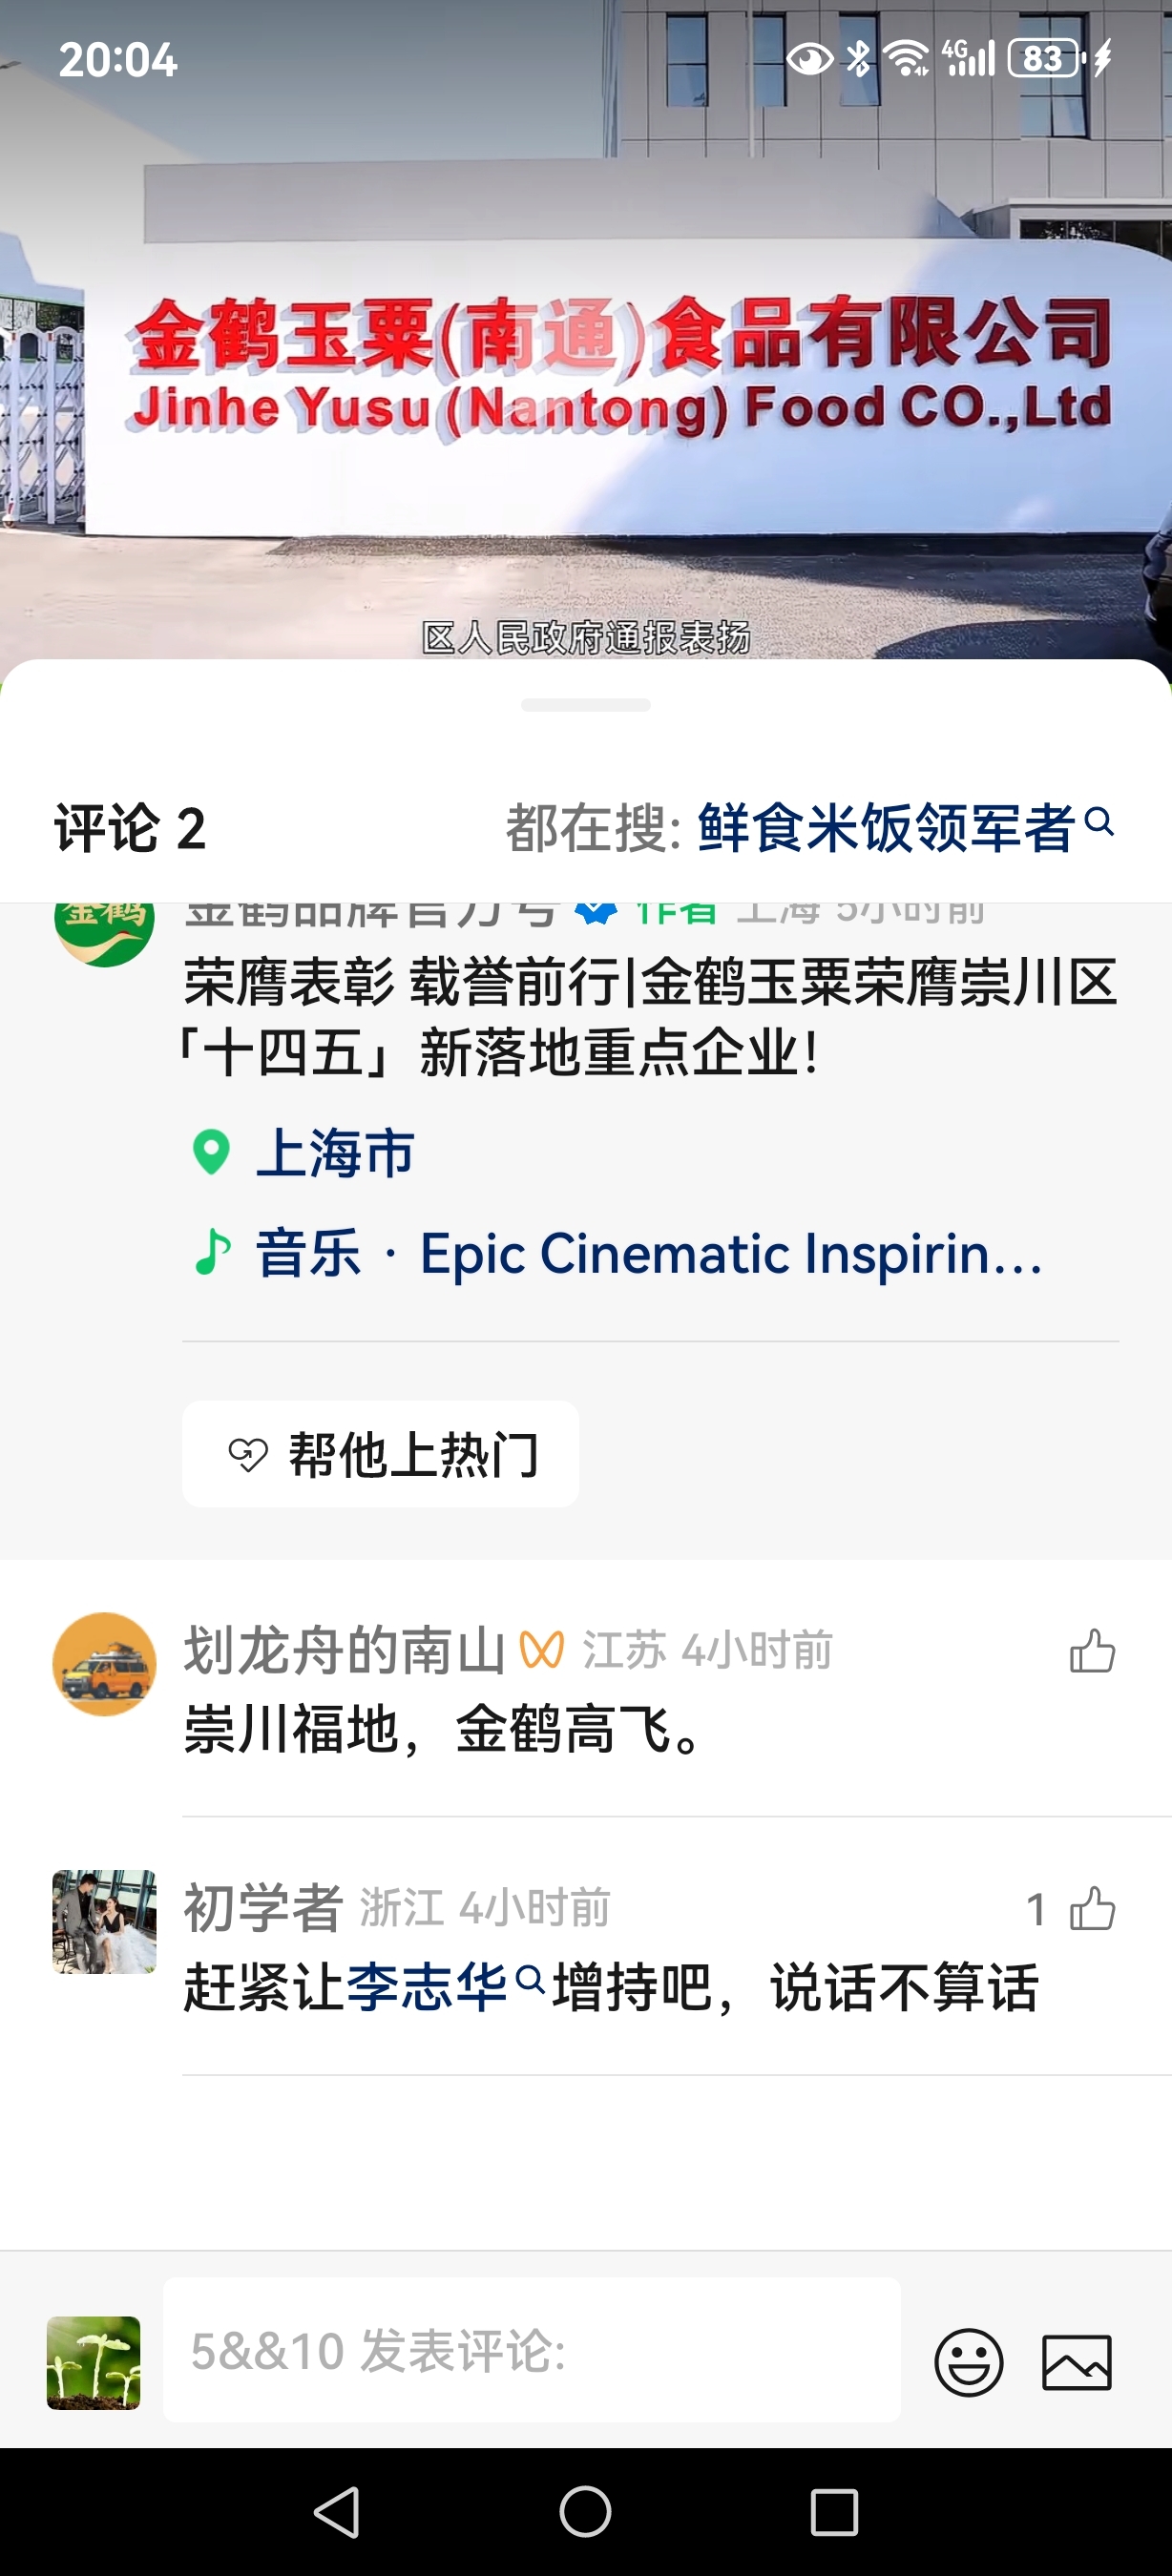Open Epic Cinematic Inspirin music link

pyautogui.click(x=730, y=1253)
